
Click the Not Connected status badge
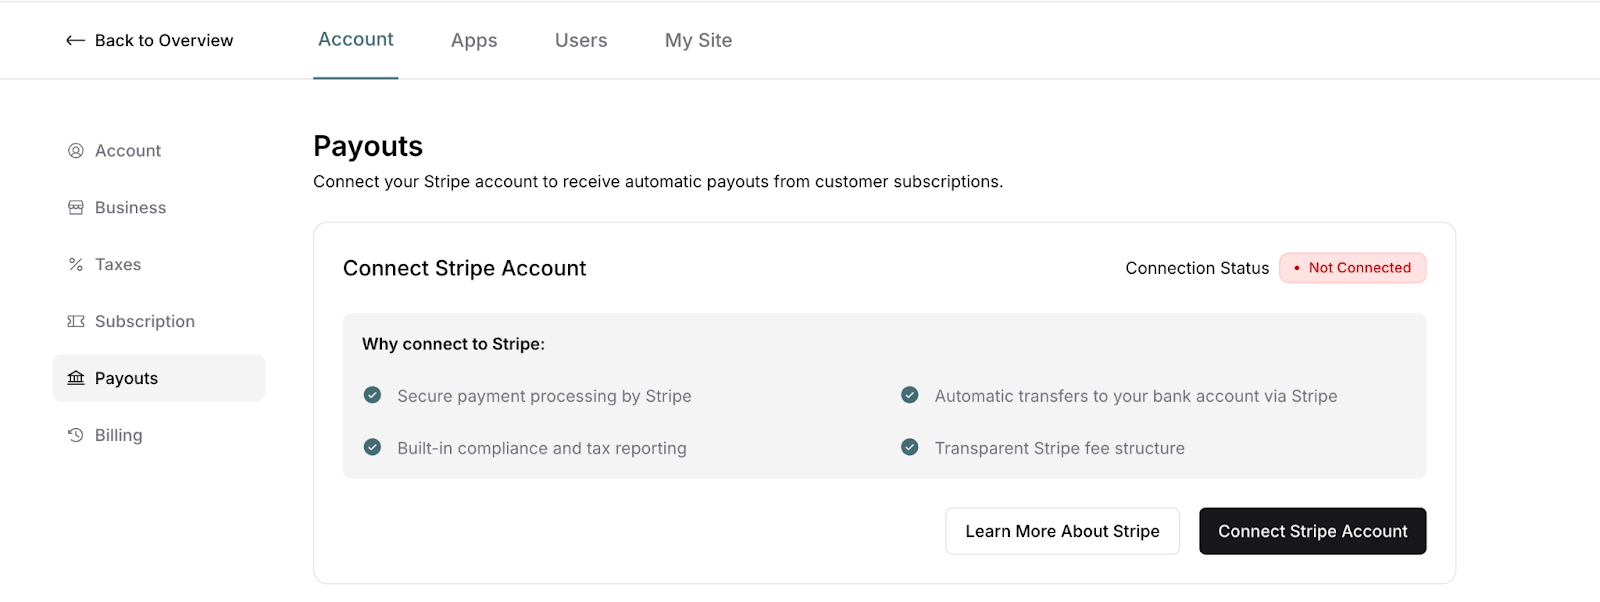[x=1352, y=268]
